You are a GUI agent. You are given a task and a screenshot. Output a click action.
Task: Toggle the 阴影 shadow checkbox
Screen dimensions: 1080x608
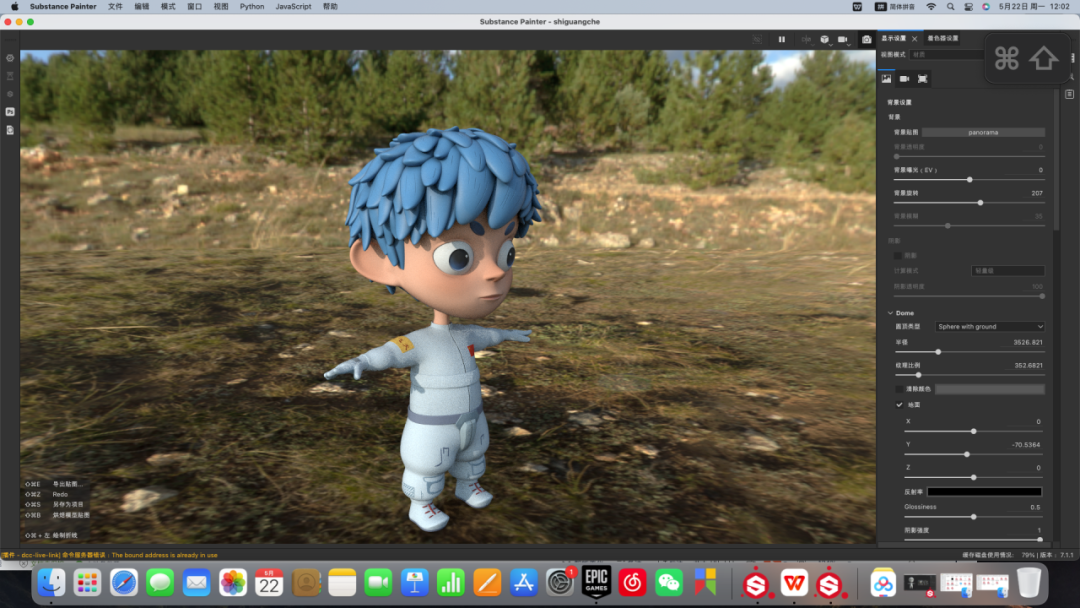click(897, 255)
